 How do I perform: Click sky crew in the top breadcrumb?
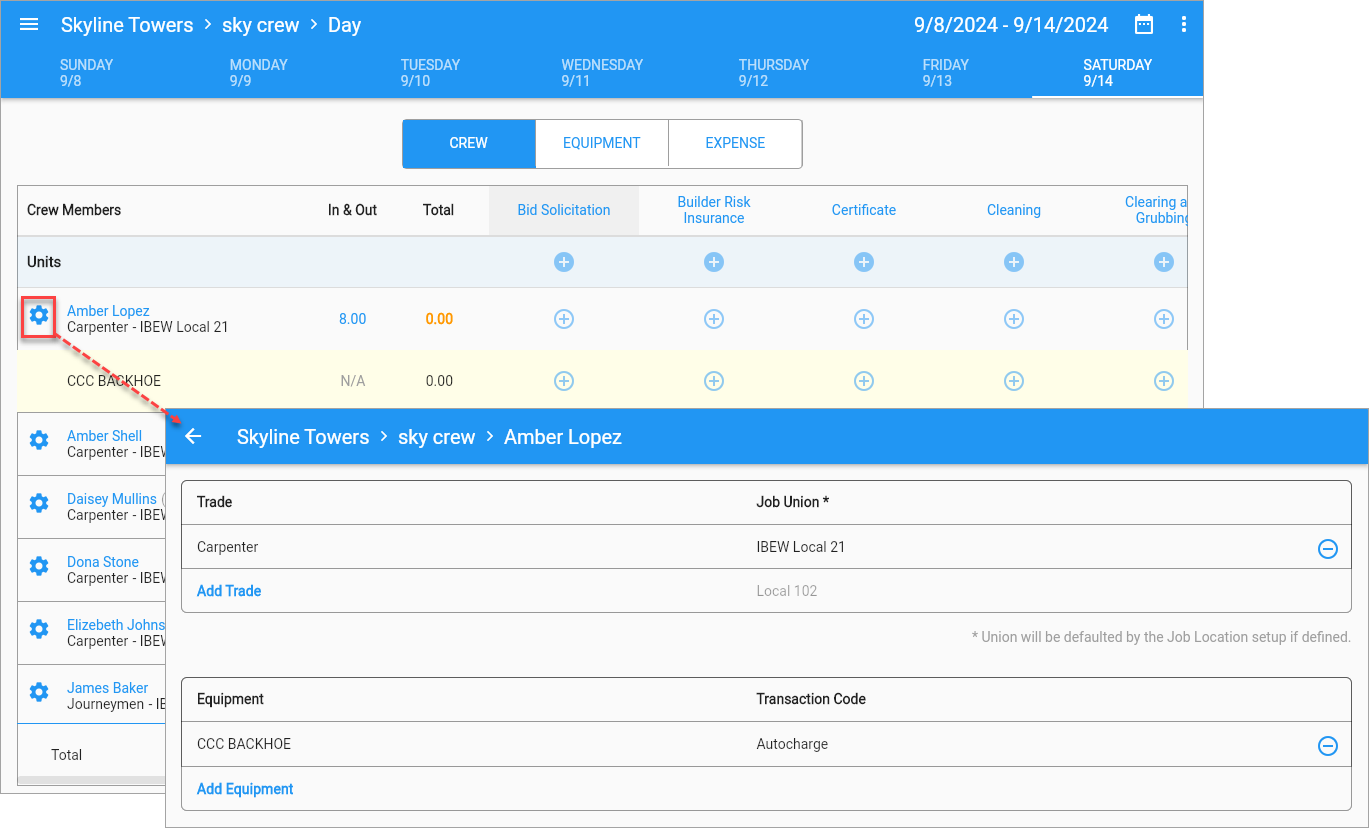pyautogui.click(x=260, y=25)
